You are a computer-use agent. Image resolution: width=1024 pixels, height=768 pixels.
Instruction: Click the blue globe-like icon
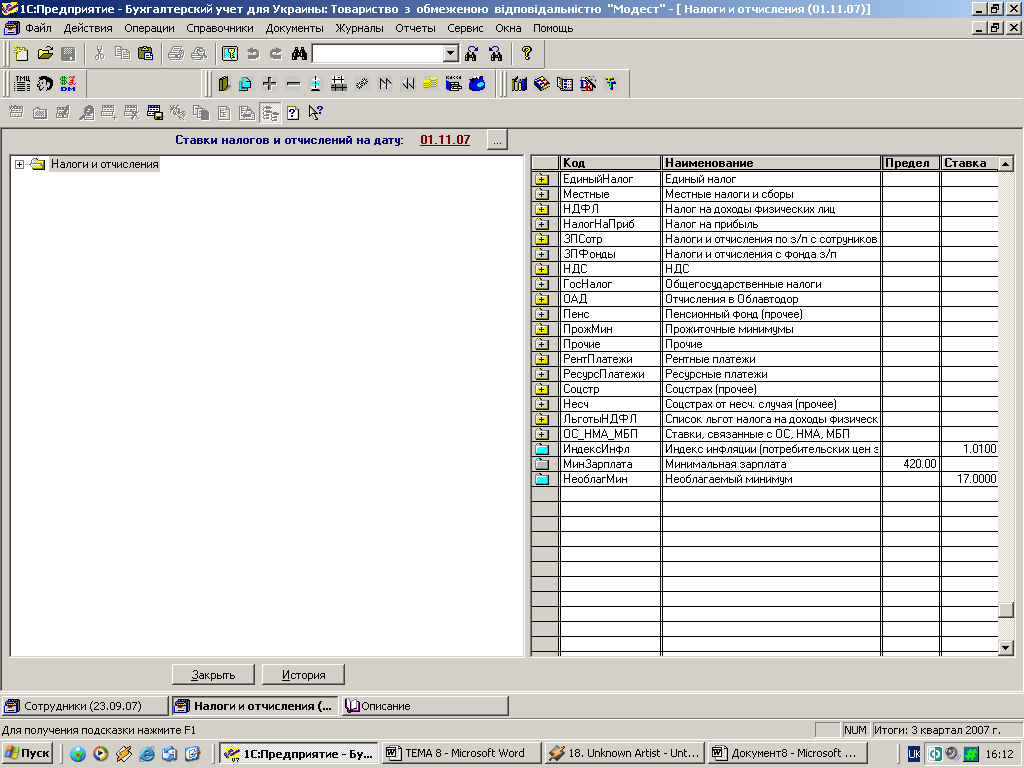tap(477, 84)
